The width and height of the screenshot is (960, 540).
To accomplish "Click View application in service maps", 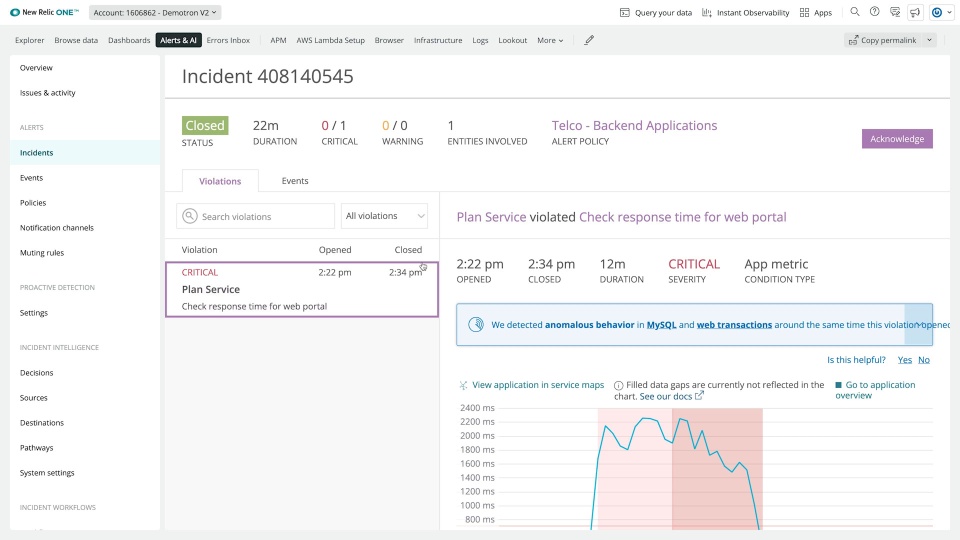I will click(x=538, y=385).
